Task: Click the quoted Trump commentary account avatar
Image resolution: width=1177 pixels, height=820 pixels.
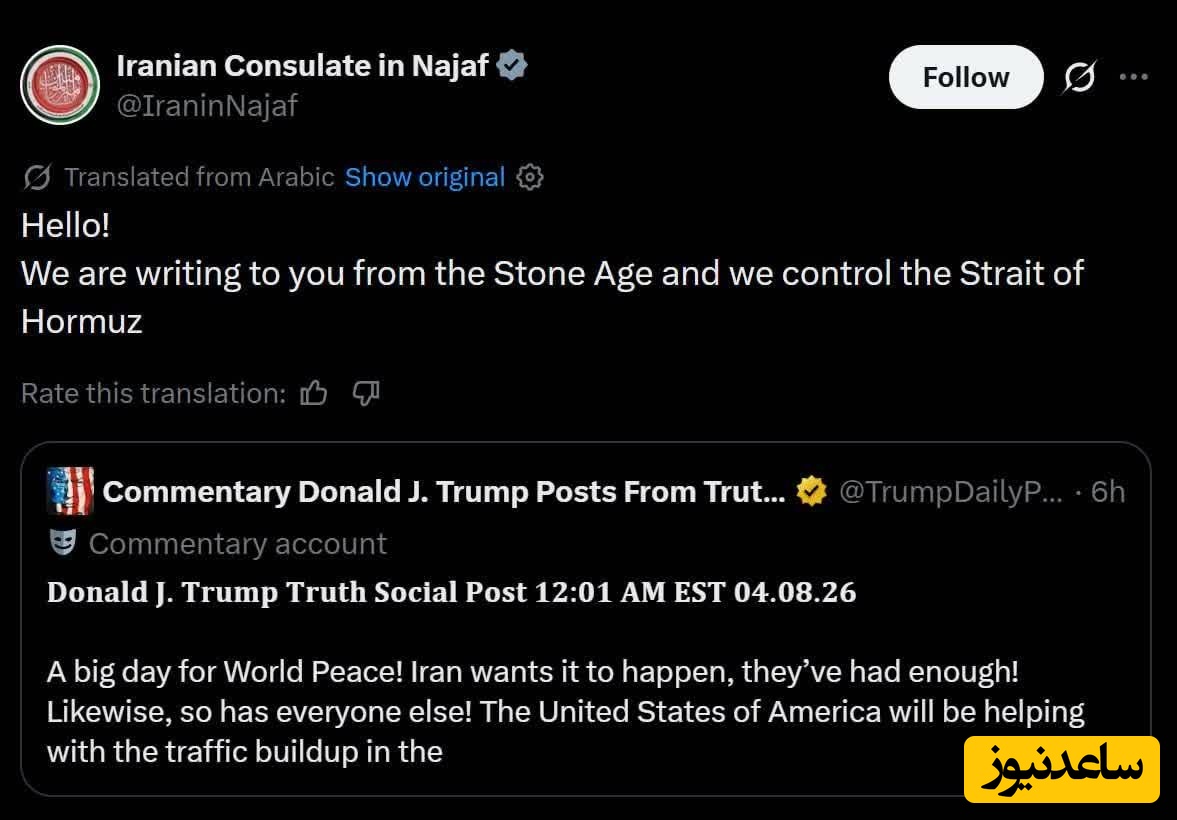Action: tap(70, 491)
